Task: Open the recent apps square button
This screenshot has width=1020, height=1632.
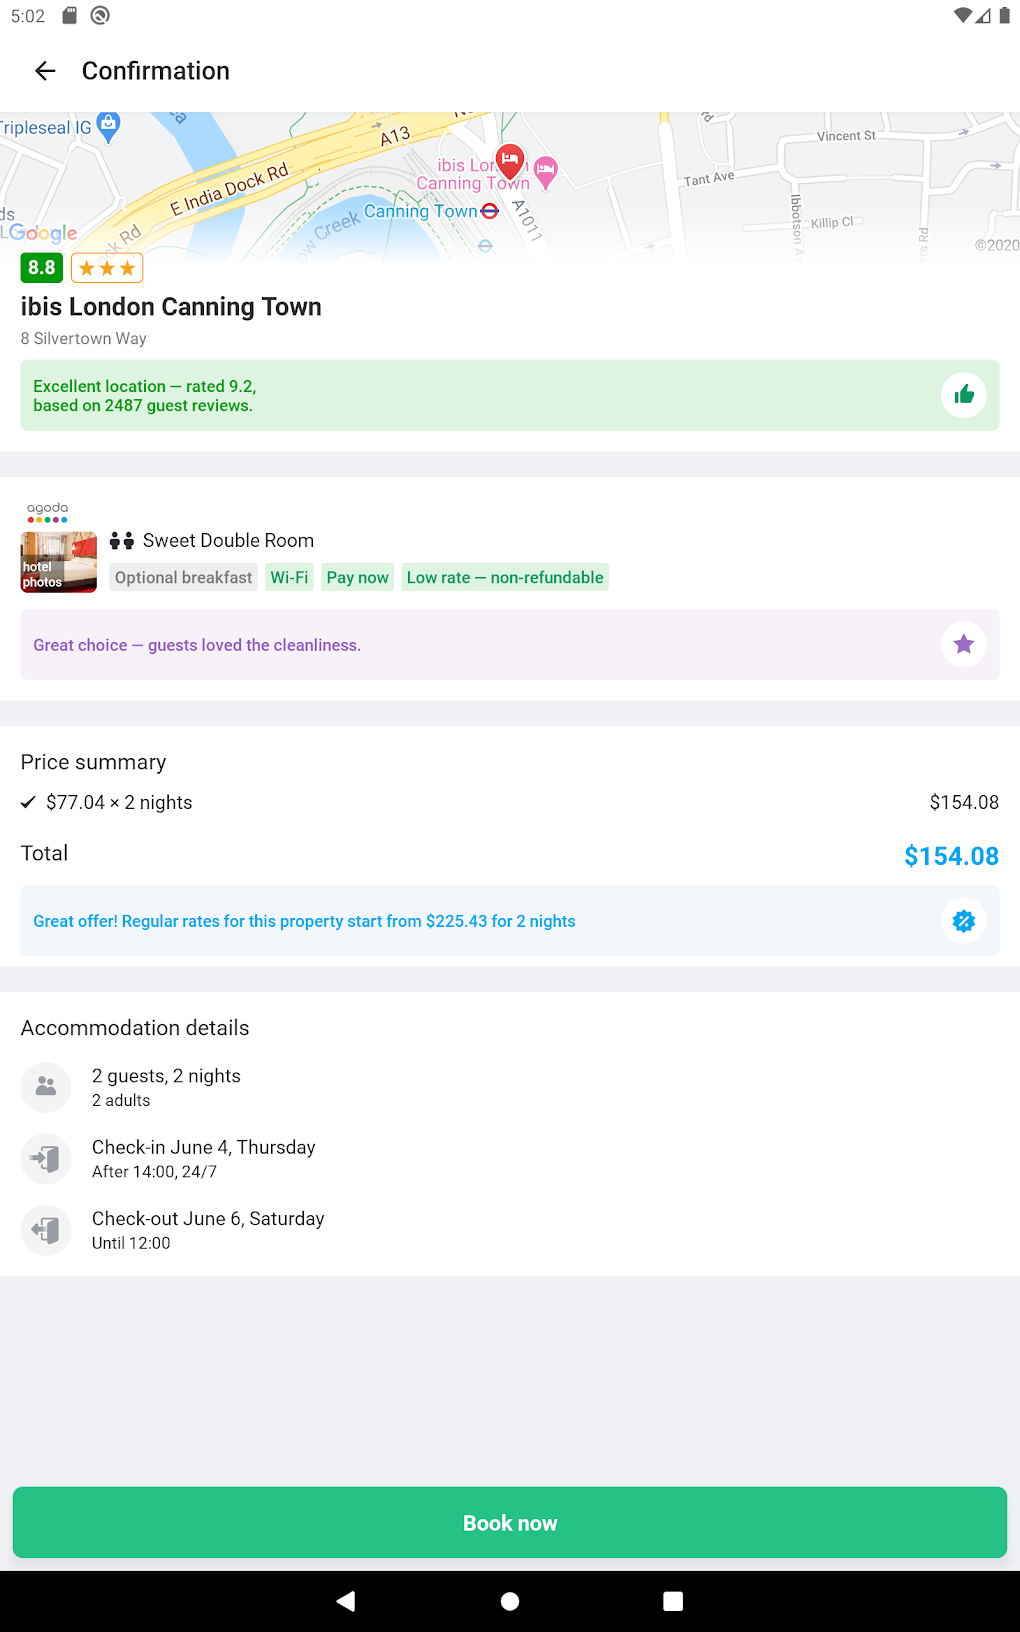Action: pyautogui.click(x=673, y=1601)
